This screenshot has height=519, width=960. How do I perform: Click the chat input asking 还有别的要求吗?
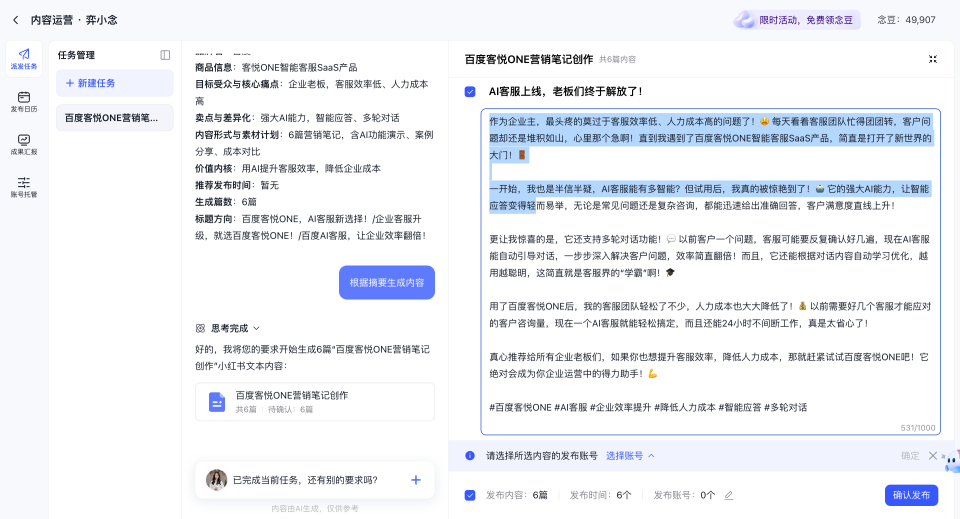305,480
